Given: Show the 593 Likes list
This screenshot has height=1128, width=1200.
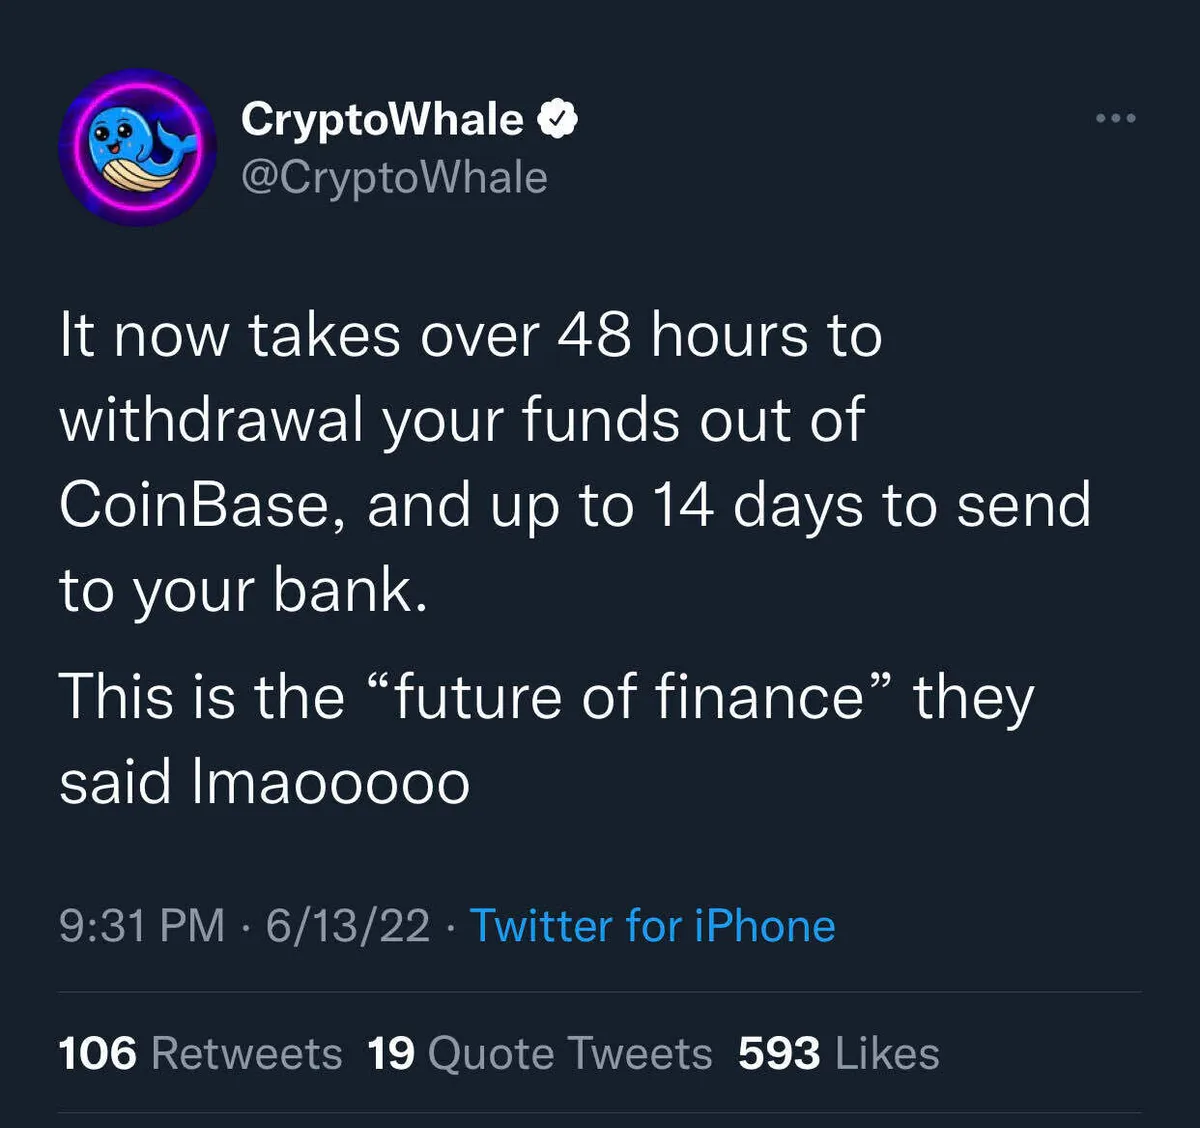Looking at the screenshot, I should (x=838, y=1053).
